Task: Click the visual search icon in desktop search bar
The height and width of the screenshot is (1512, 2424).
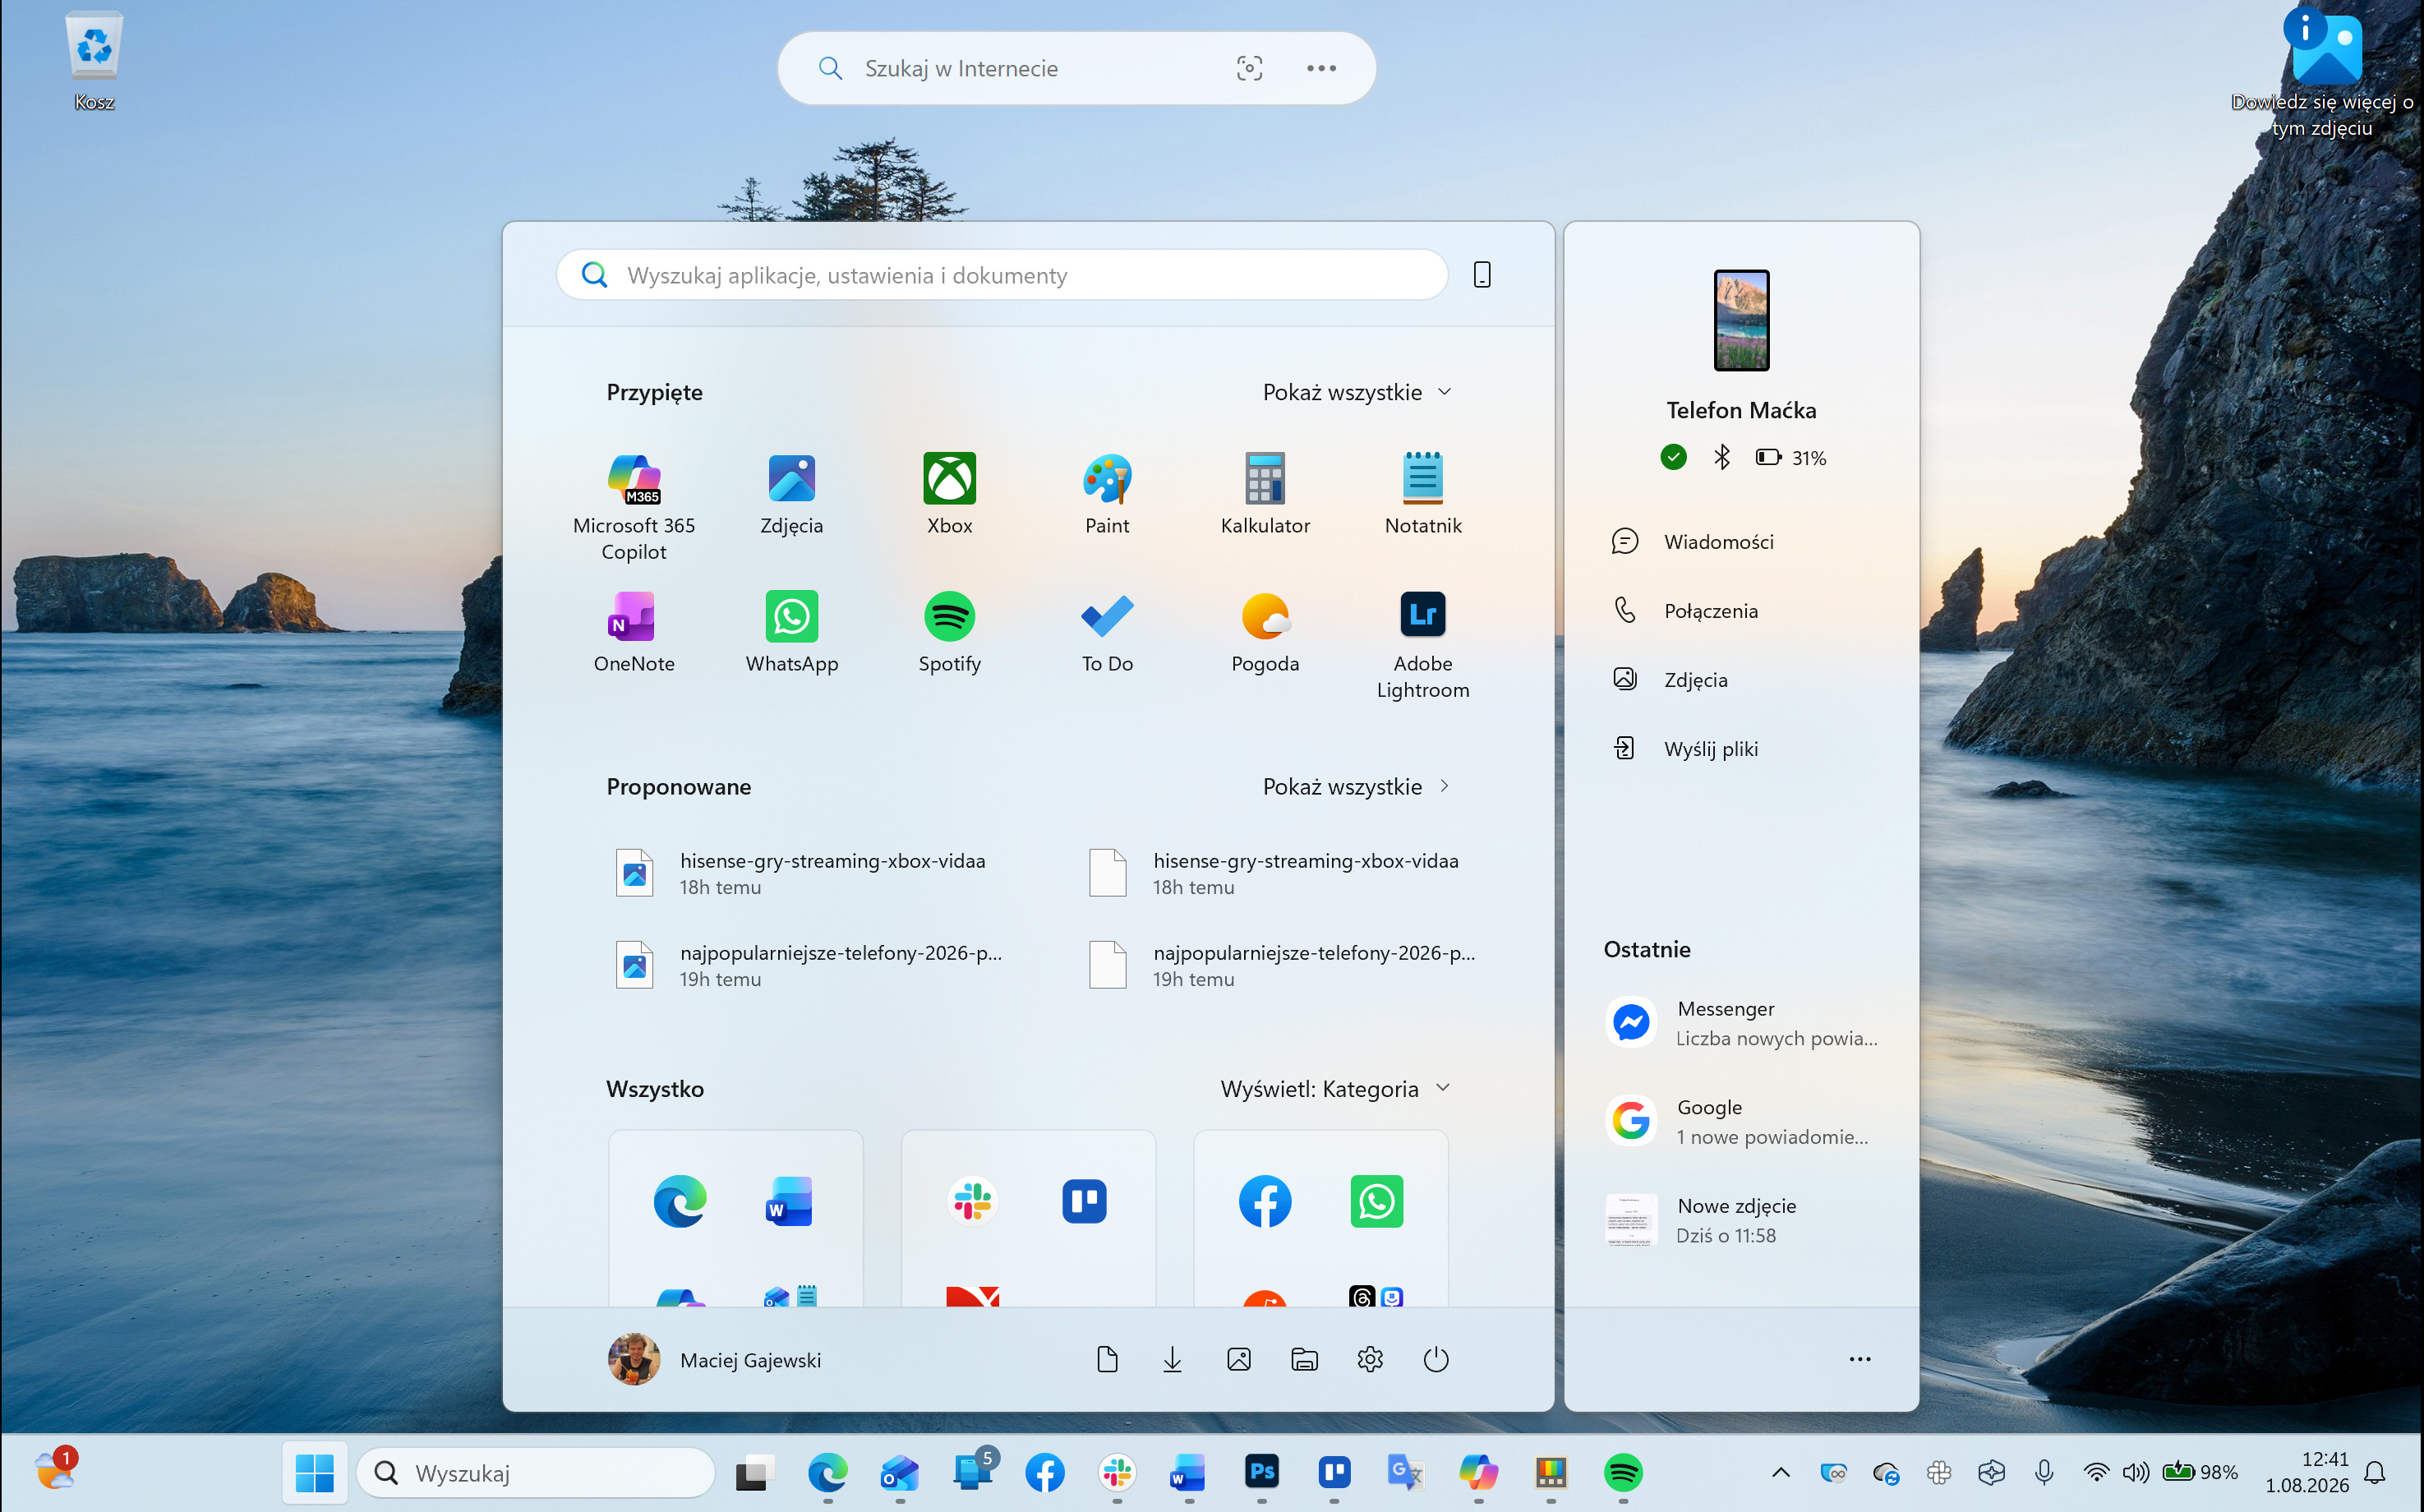Action: [x=1249, y=68]
